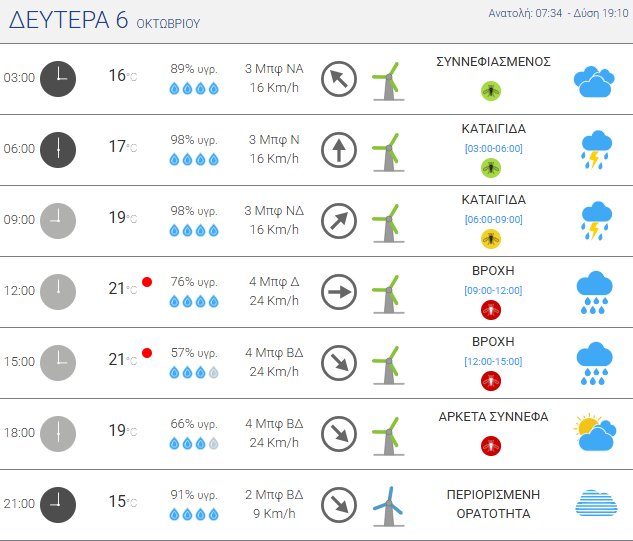Click the humidity droplets at 15:00

point(194,372)
